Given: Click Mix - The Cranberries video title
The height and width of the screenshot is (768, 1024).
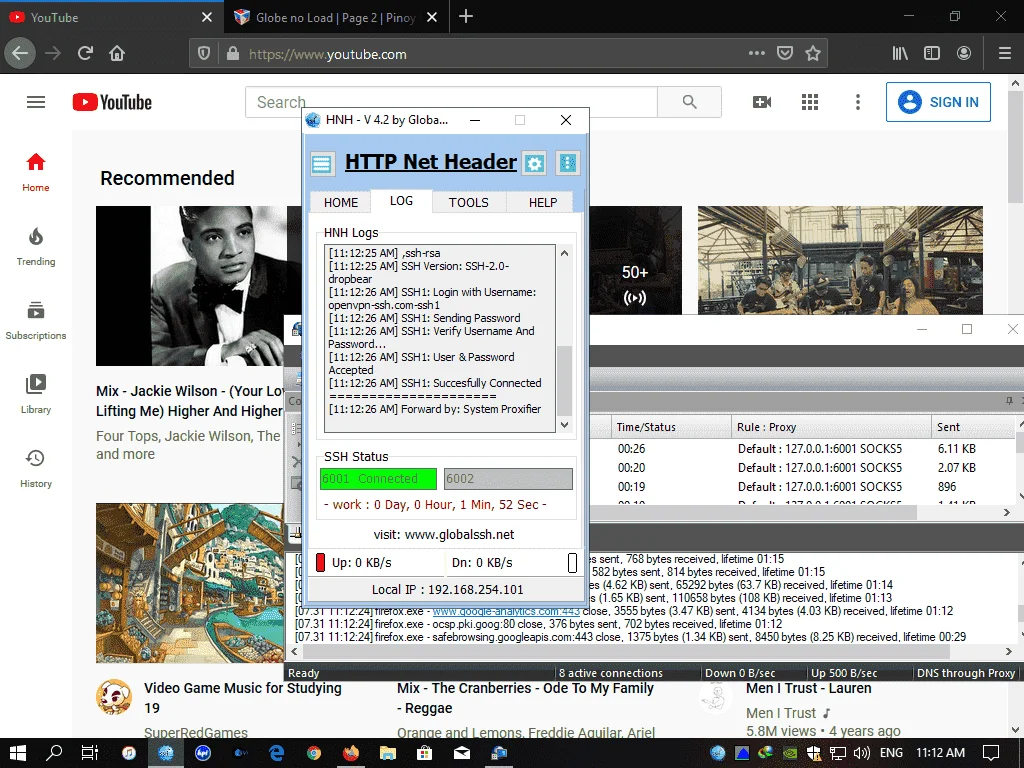Looking at the screenshot, I should pos(525,697).
